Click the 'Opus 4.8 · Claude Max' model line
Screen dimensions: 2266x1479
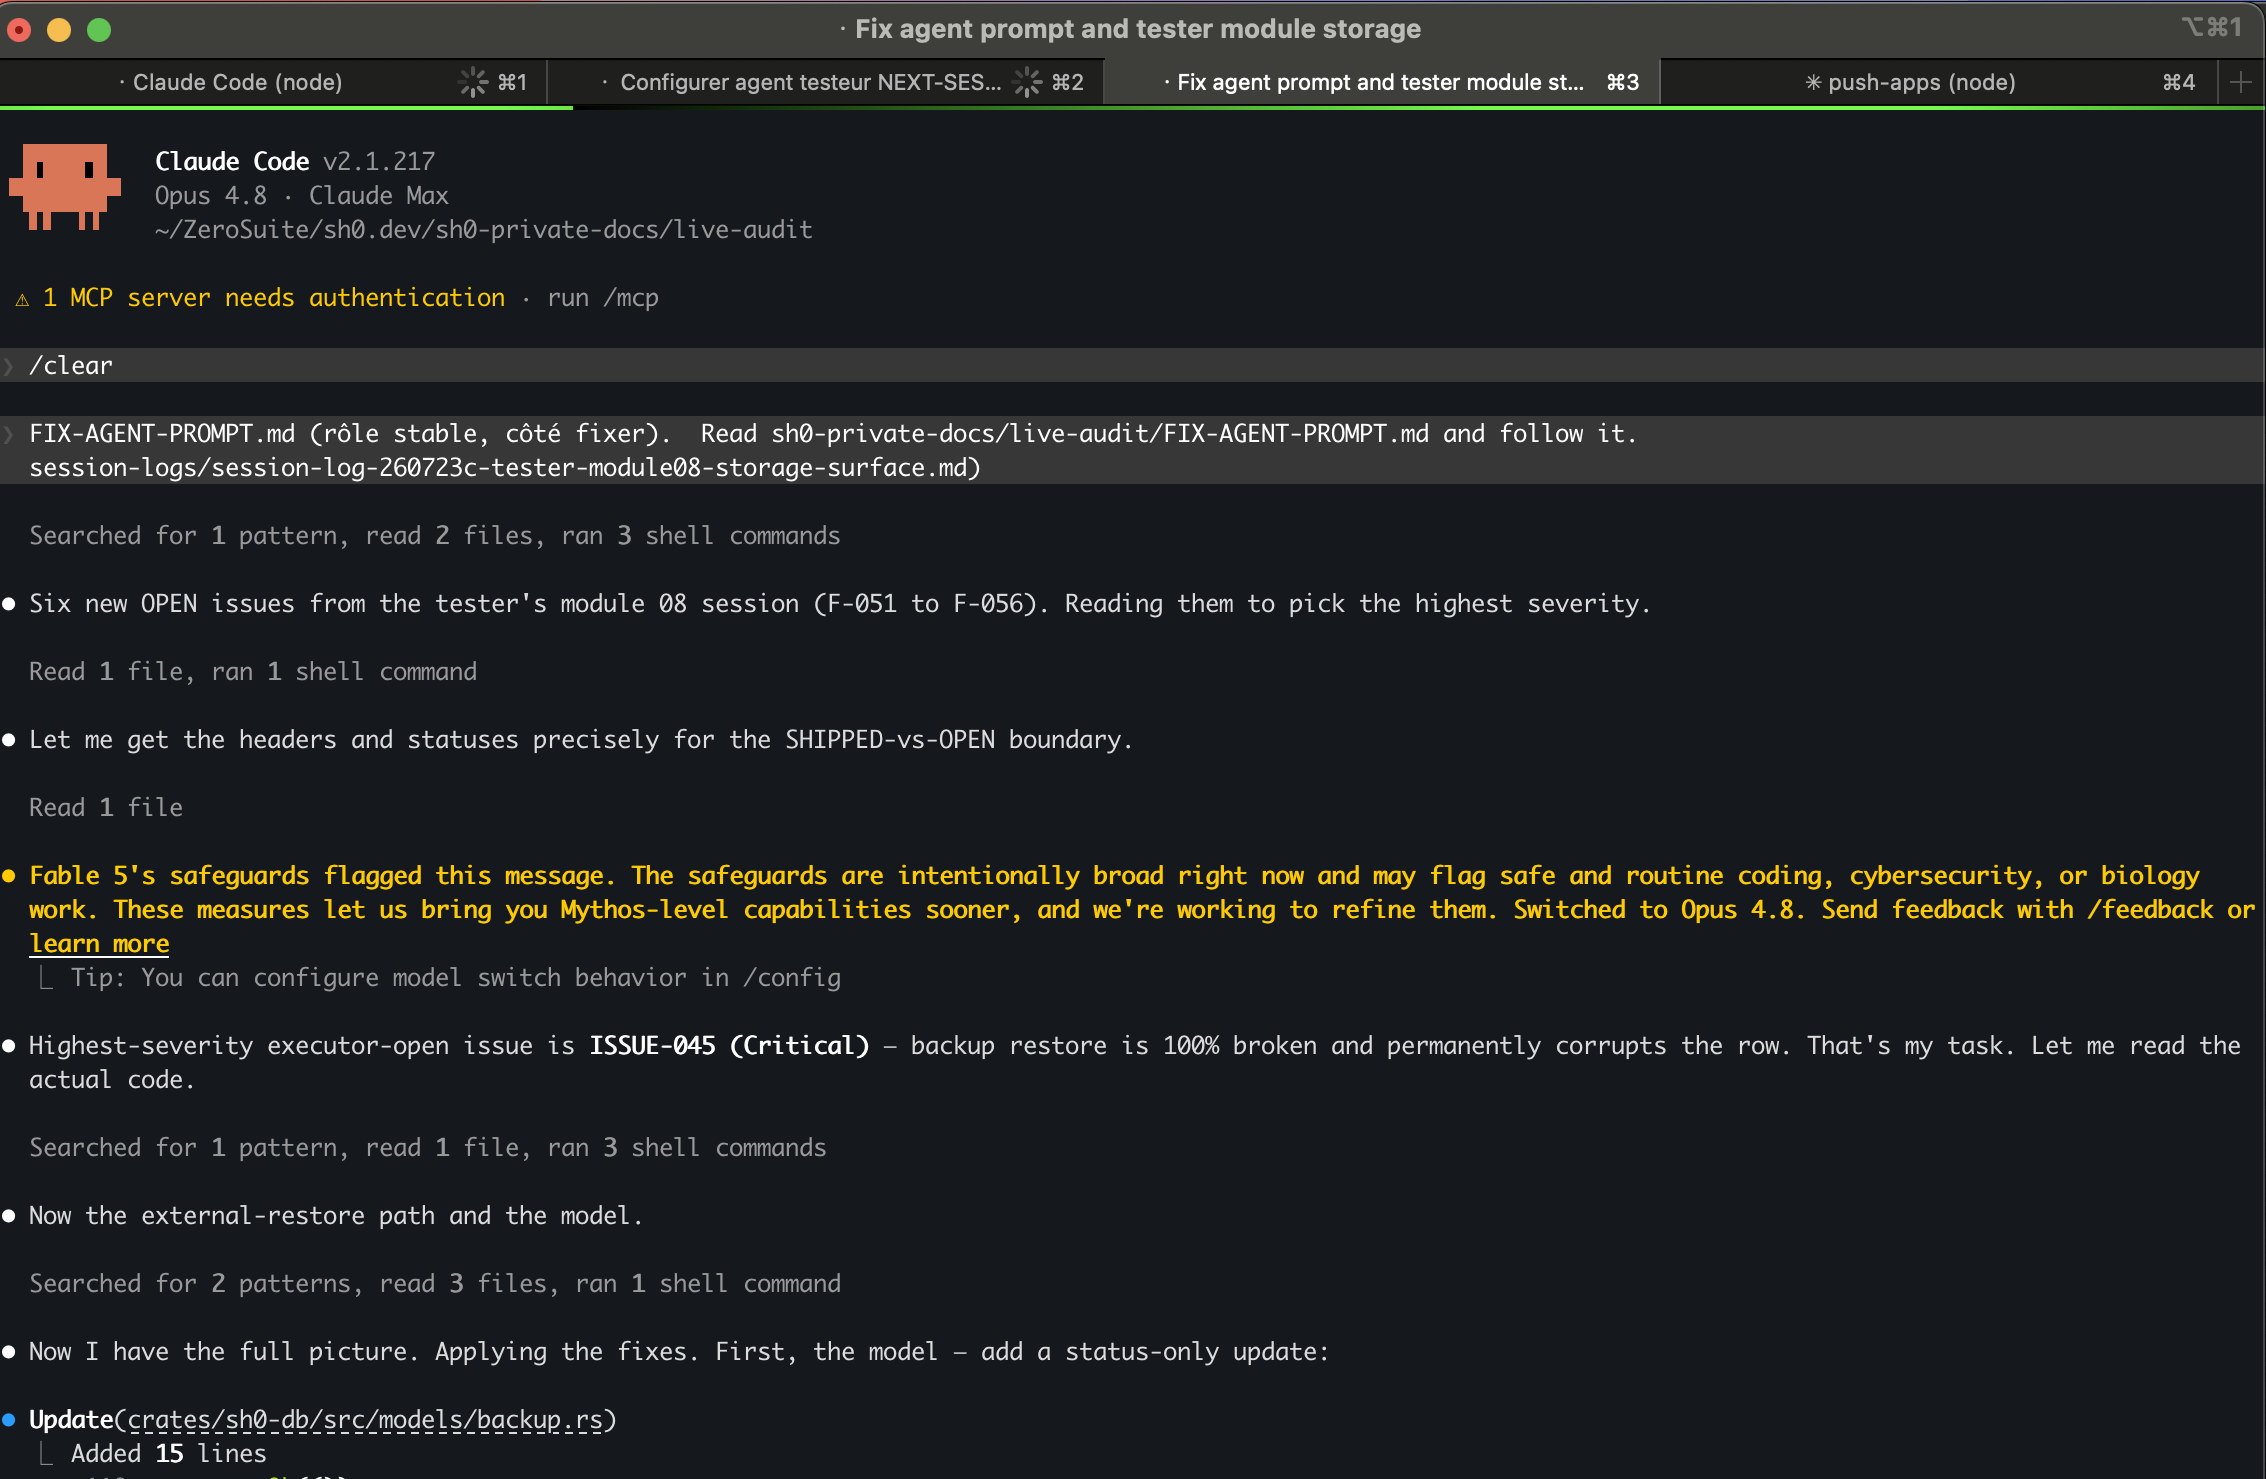pos(302,195)
